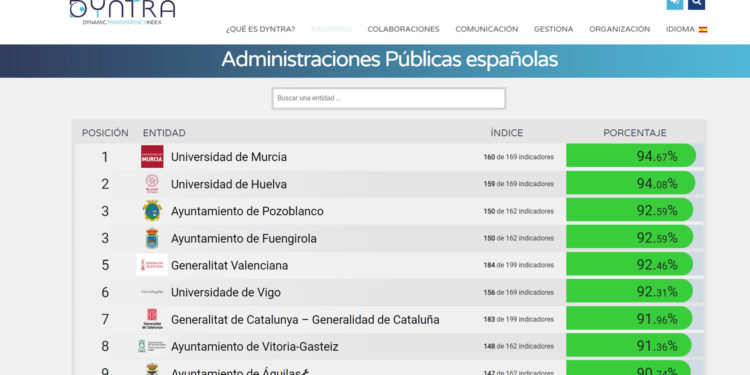Click the 94.67% percentage bar
This screenshot has width=750, height=375.
pos(631,155)
